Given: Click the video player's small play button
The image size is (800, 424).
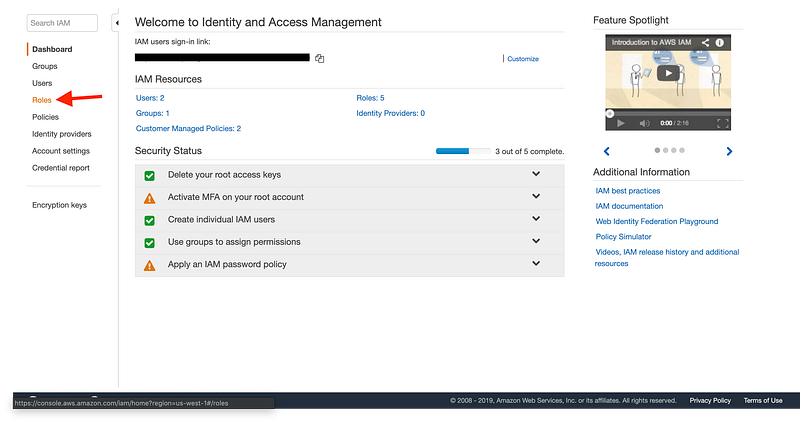Looking at the screenshot, I should (x=620, y=123).
